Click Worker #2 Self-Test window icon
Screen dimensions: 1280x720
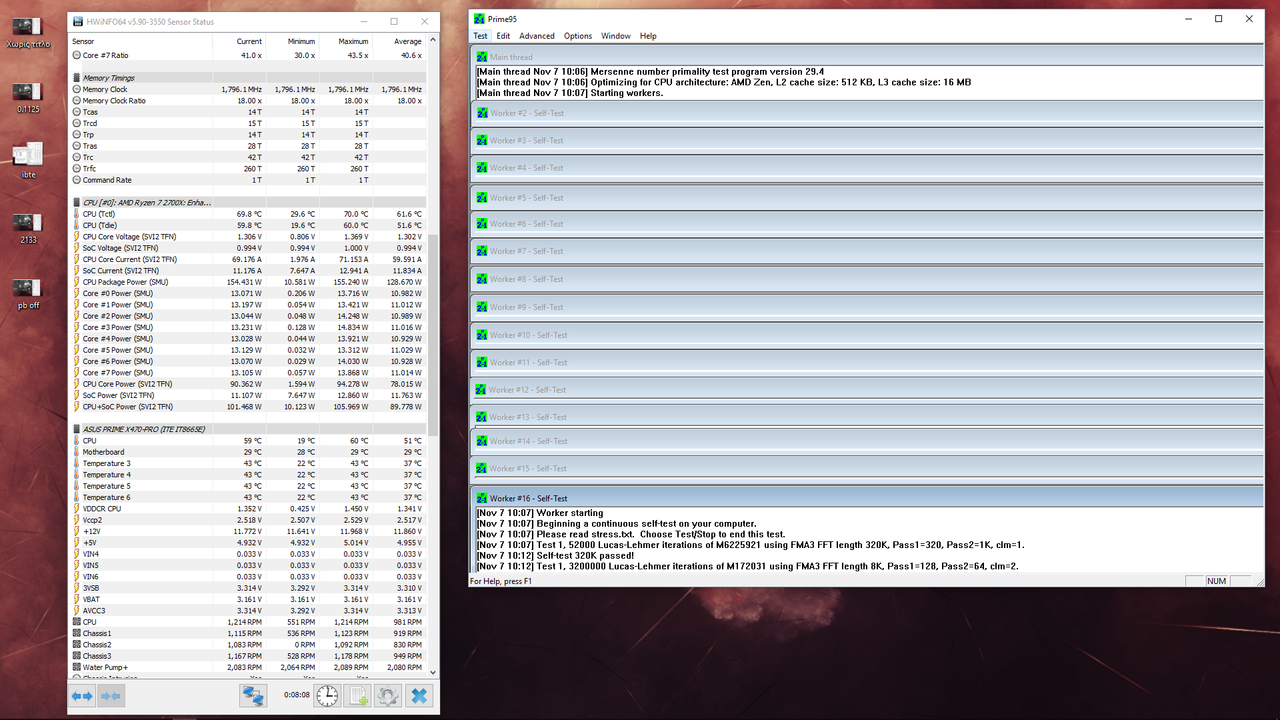(481, 113)
